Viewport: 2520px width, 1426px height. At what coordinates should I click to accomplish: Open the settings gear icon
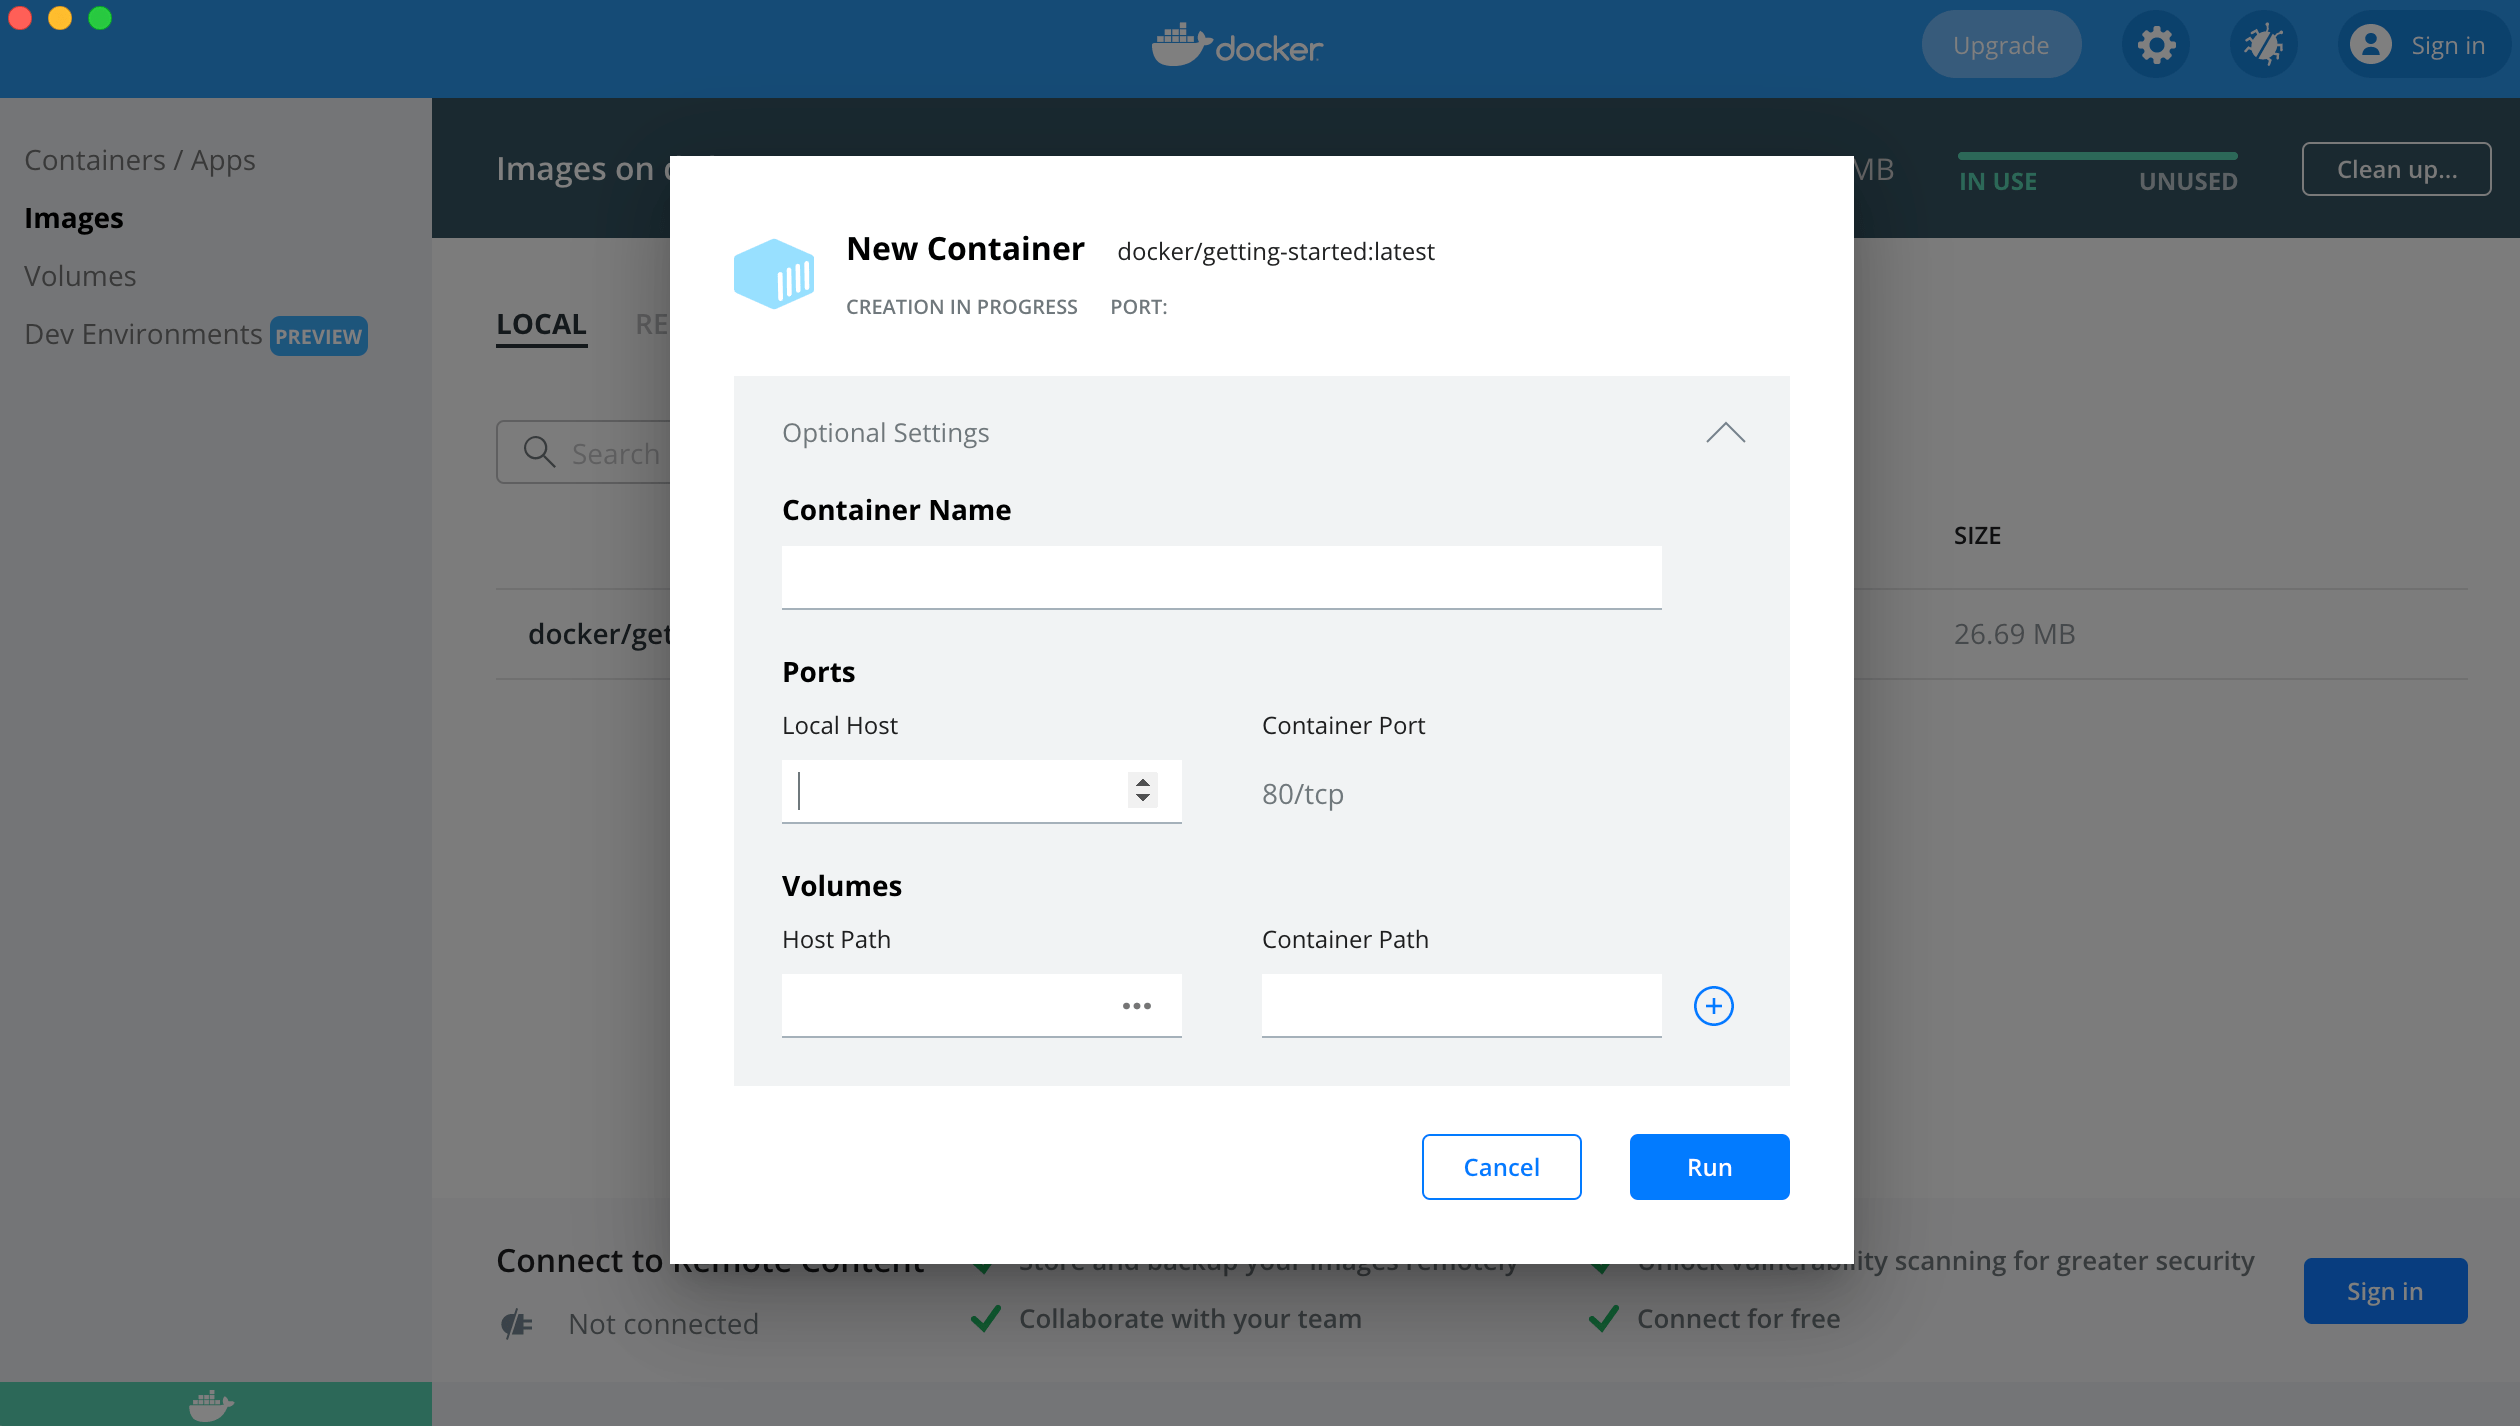click(2156, 46)
